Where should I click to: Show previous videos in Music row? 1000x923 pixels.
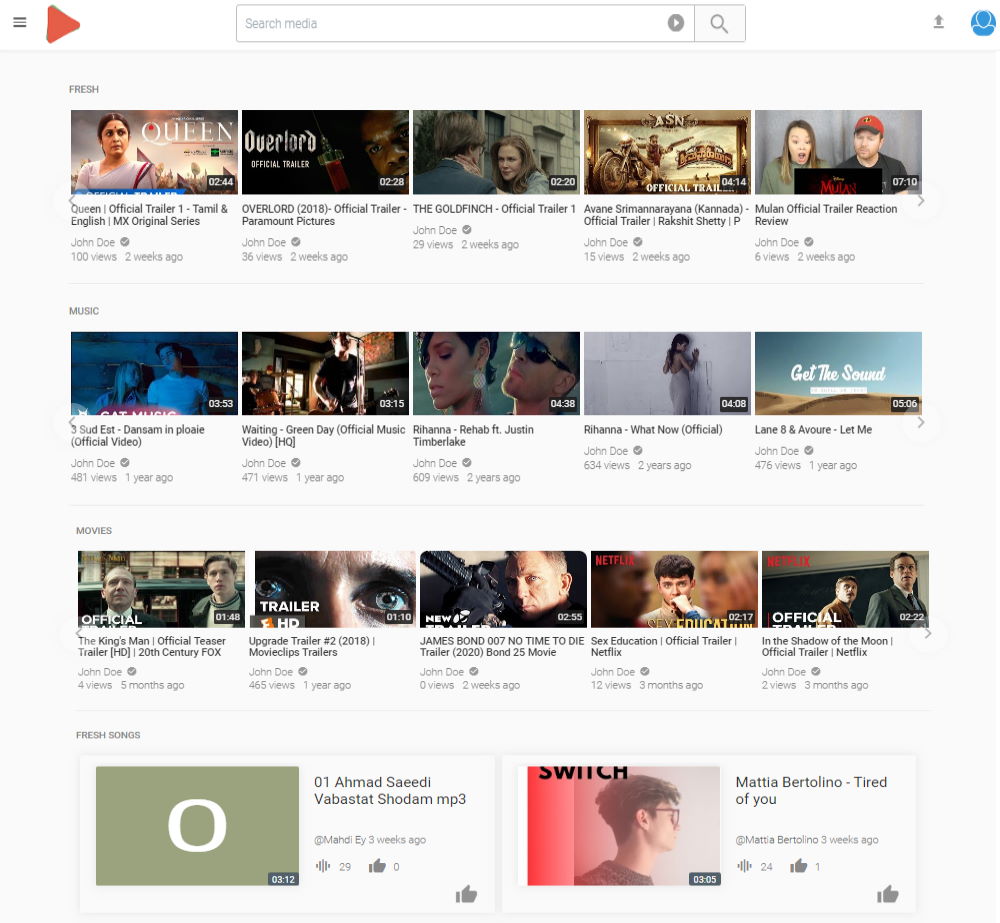[72, 422]
